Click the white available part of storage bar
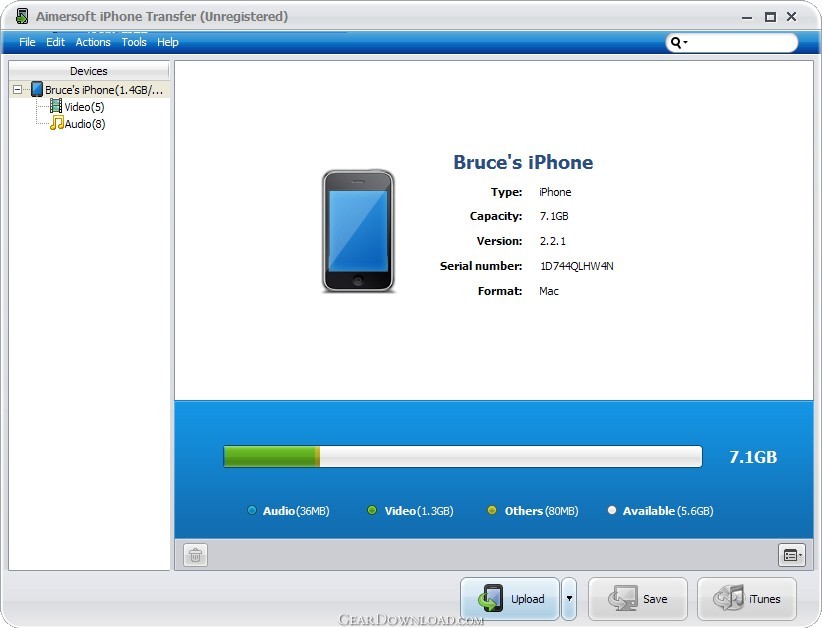Screen dimensions: 822x628 click(x=511, y=457)
